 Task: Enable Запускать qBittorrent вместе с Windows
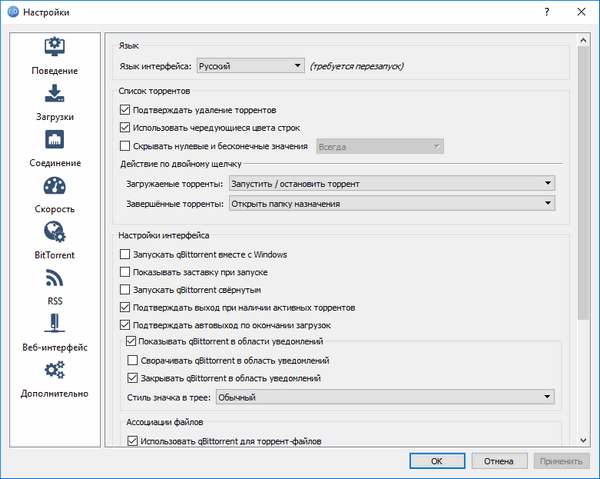tap(125, 254)
